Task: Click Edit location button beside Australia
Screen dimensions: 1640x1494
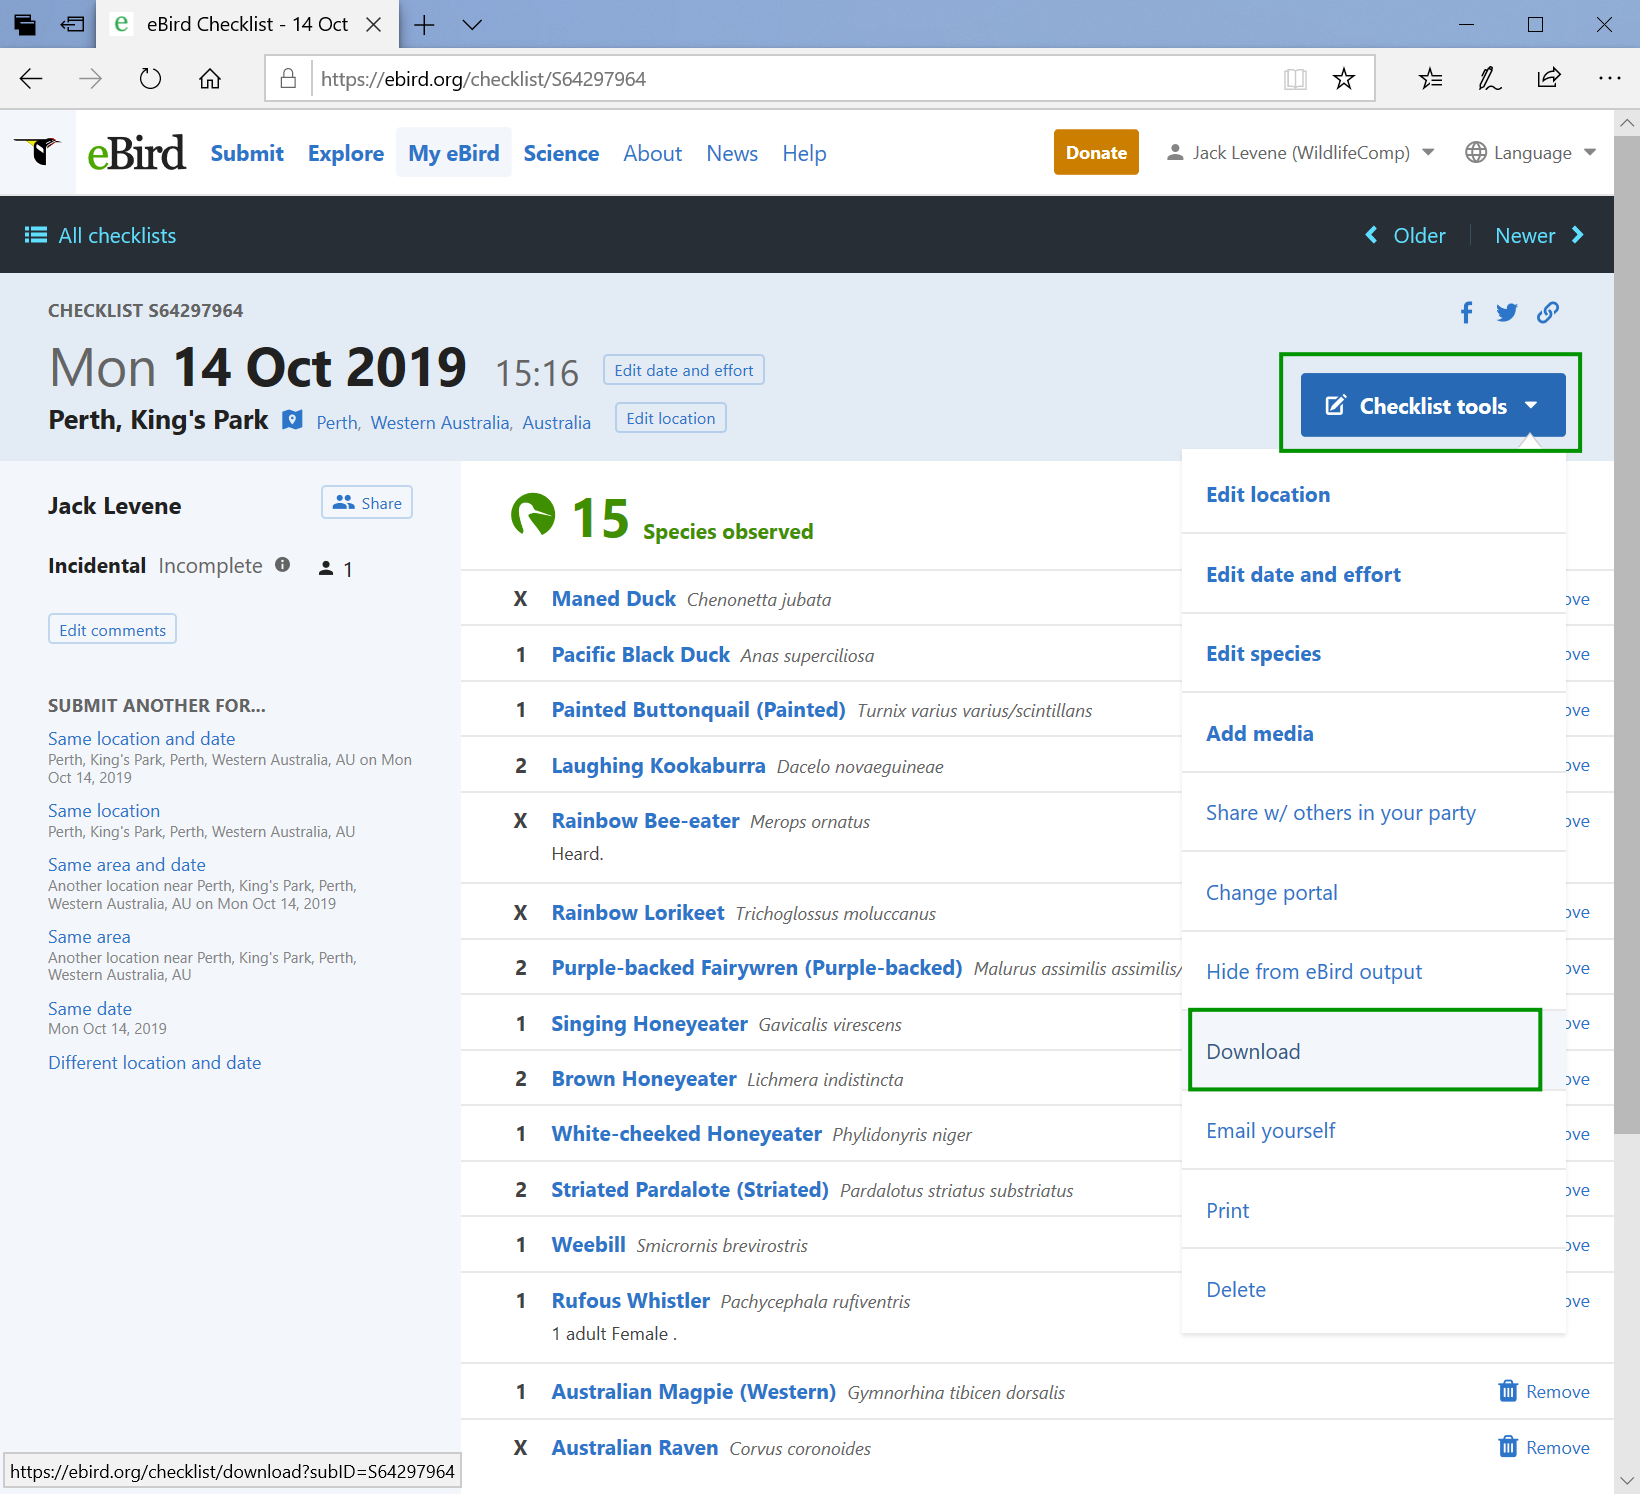Action: click(x=671, y=418)
